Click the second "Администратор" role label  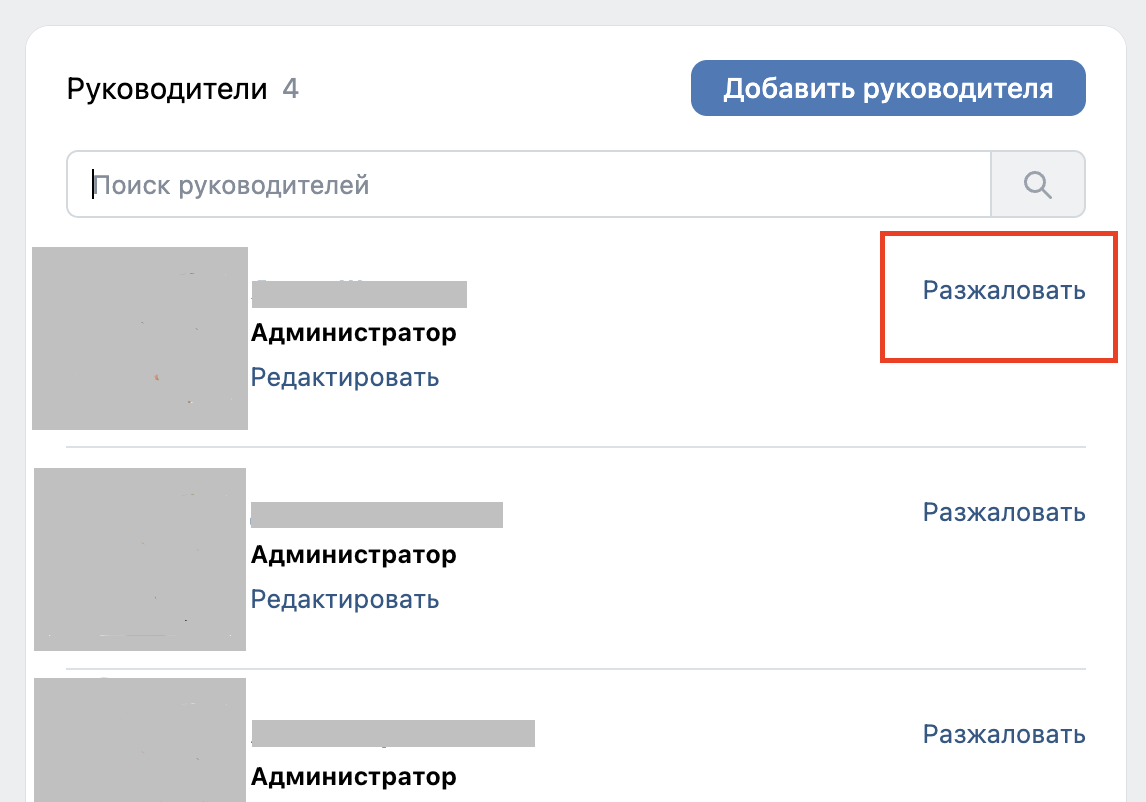click(x=355, y=554)
